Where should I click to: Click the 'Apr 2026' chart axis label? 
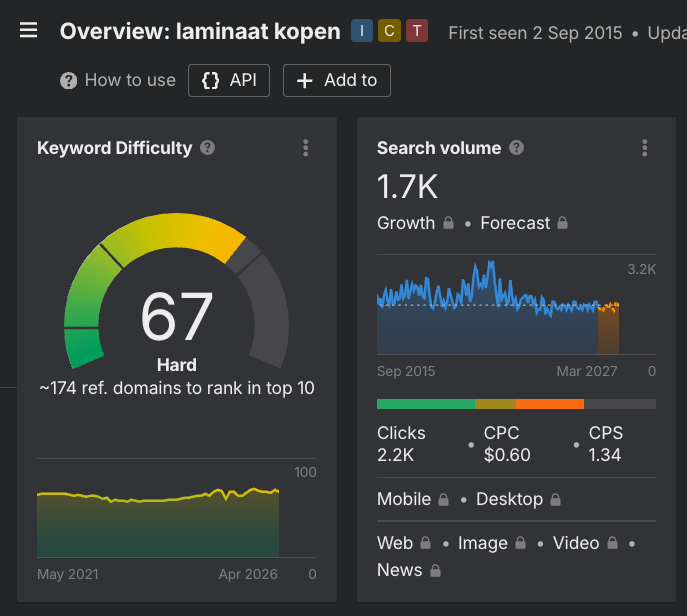click(248, 574)
